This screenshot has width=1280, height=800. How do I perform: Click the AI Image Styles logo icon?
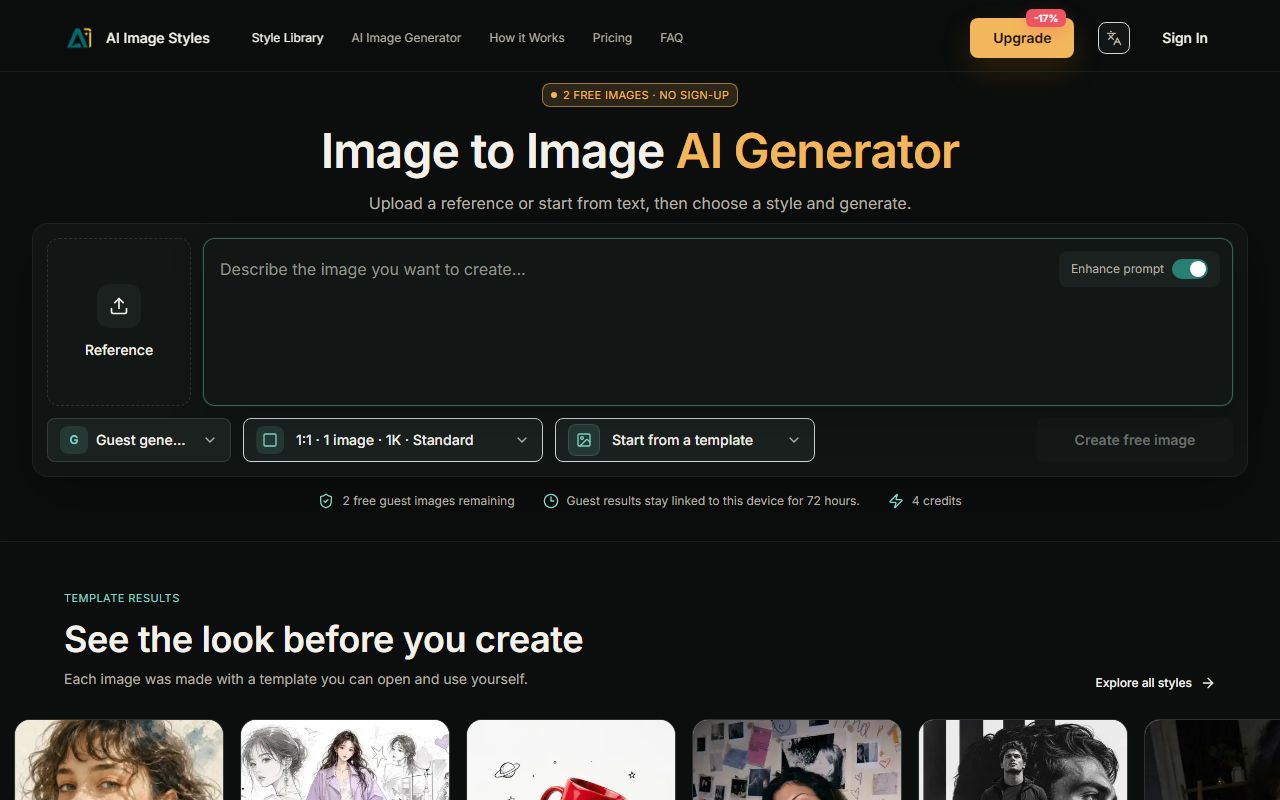(79, 38)
